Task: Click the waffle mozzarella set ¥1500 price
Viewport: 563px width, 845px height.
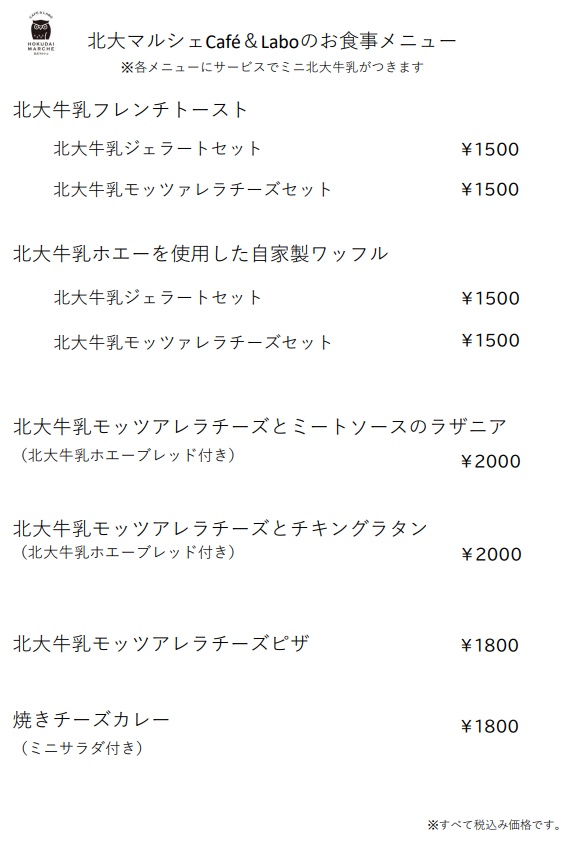Action: pyautogui.click(x=490, y=341)
